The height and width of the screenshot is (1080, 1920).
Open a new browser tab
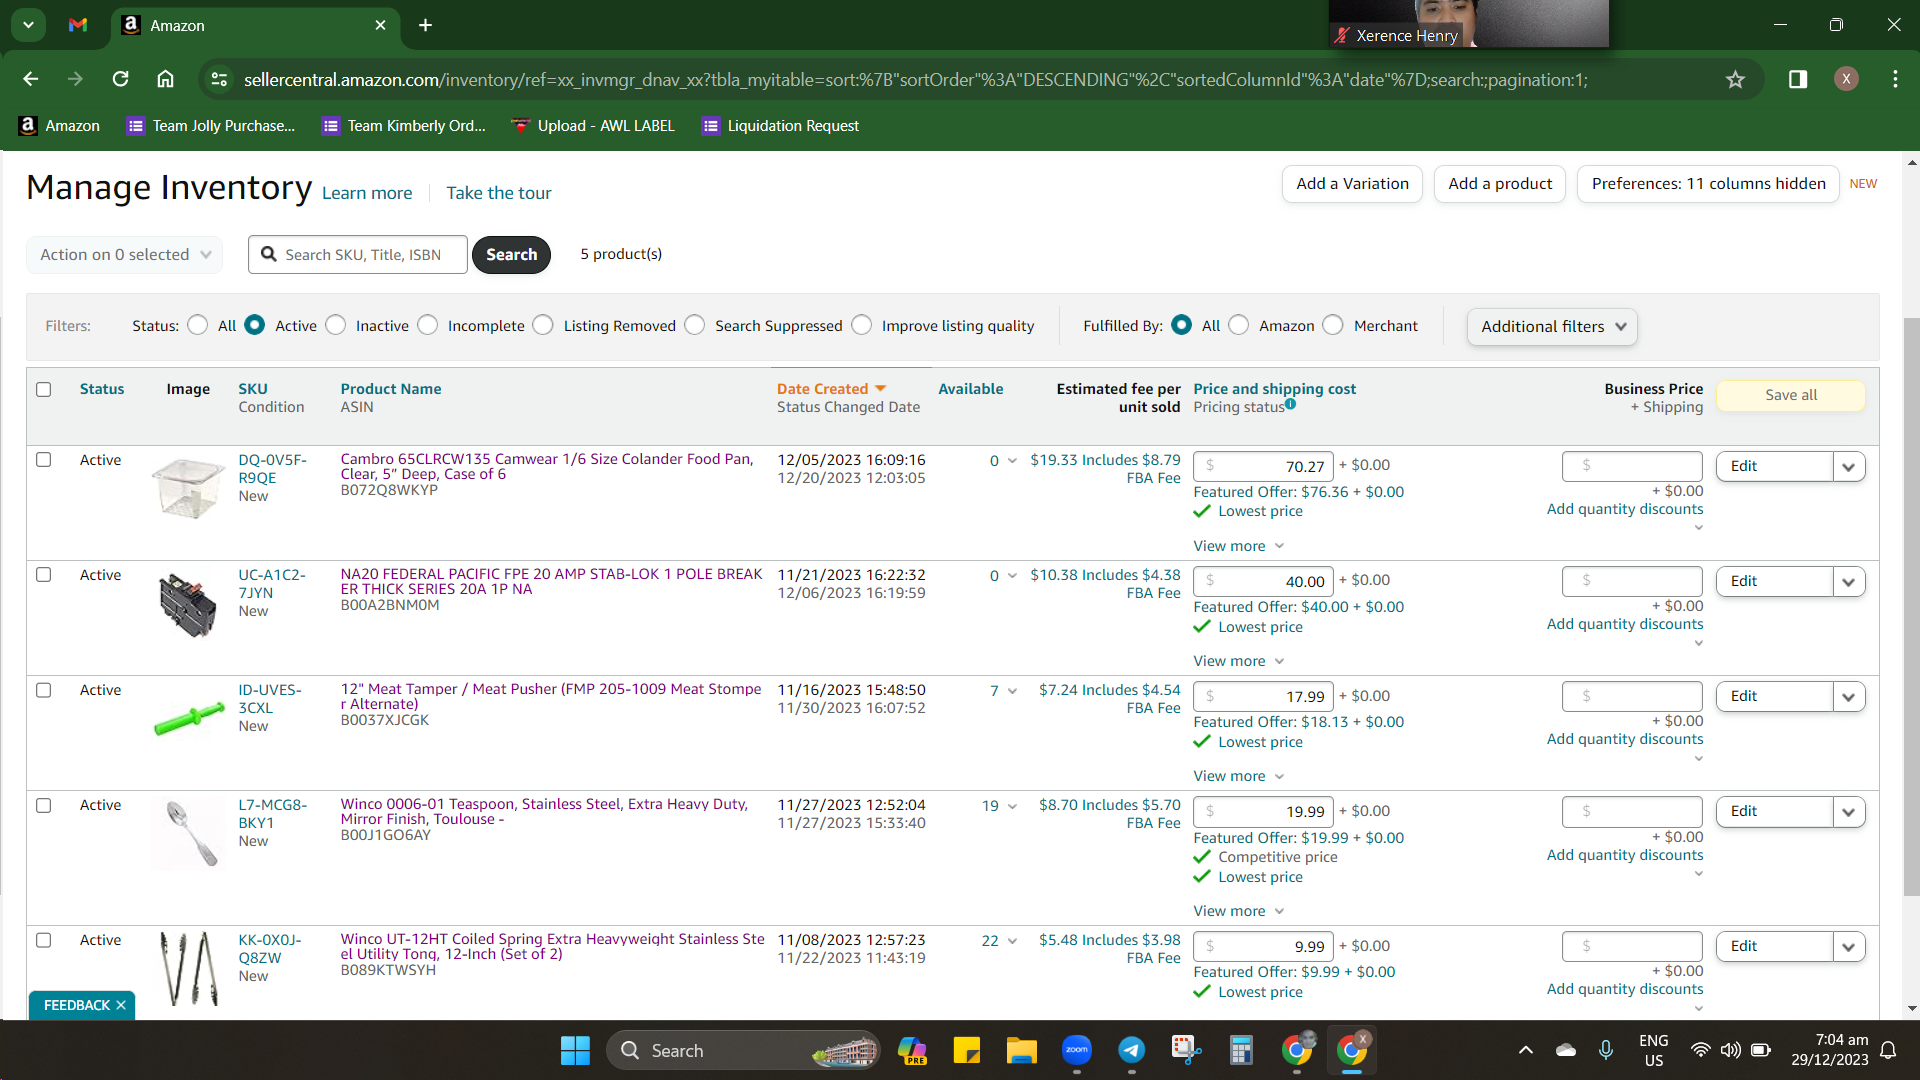pos(425,25)
